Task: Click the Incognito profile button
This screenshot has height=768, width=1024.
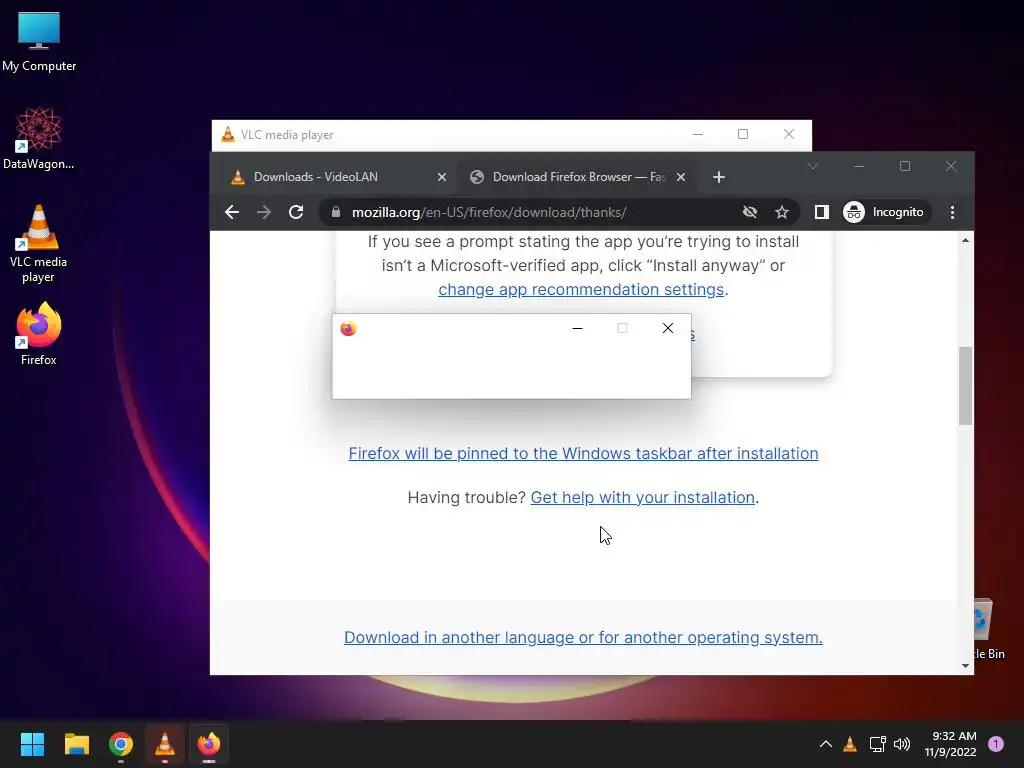Action: coord(885,212)
